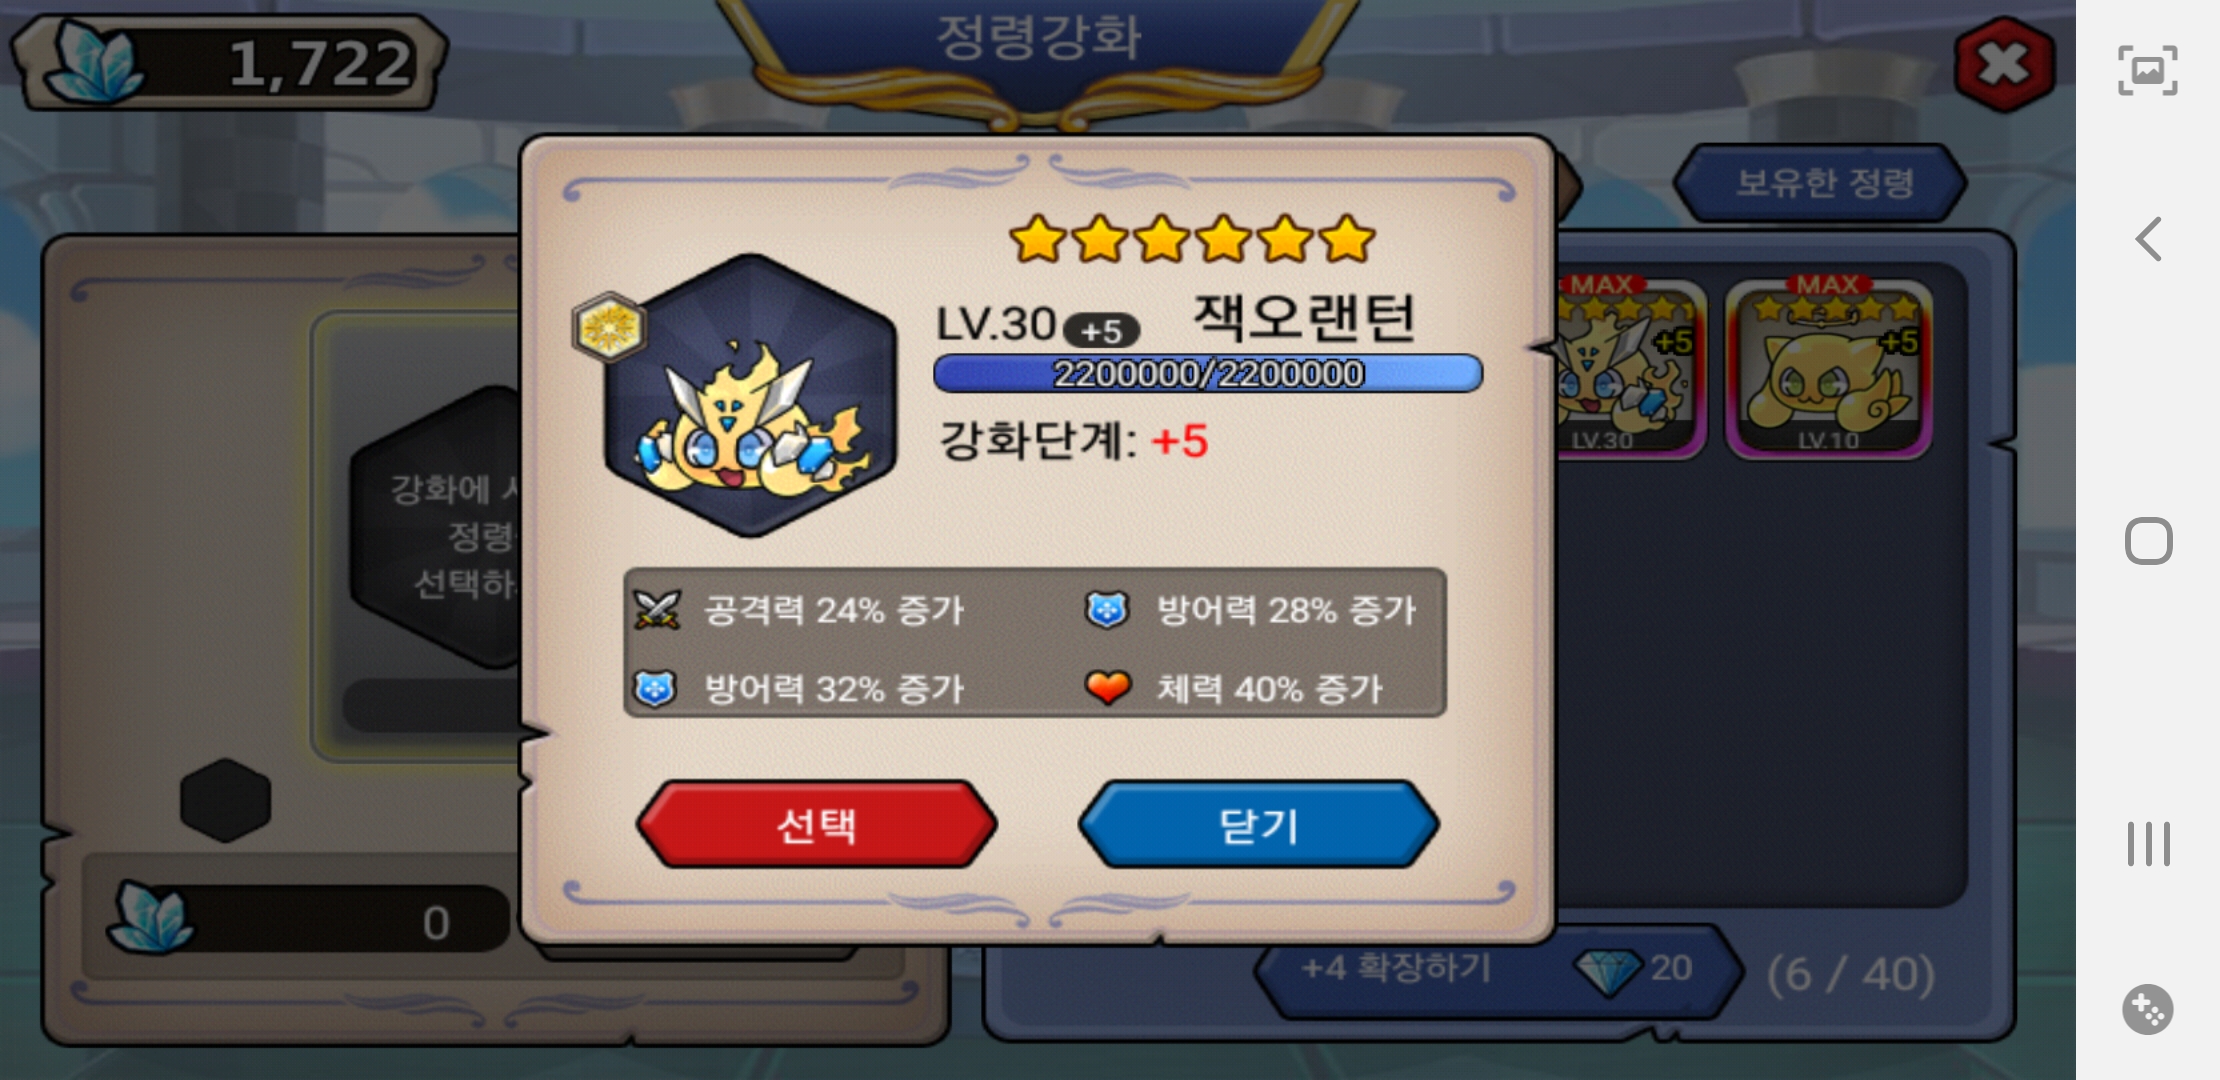Click the experience progress bar 2200000/2200000

pos(1208,373)
